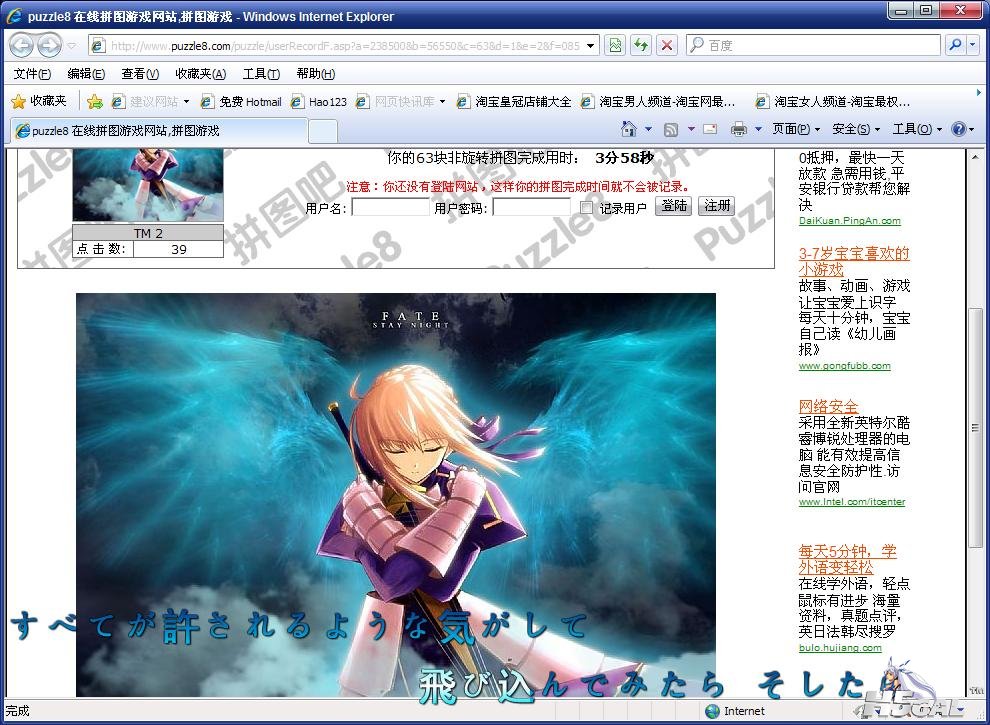The image size is (990, 725).
Task: Click the compatibility view icon
Action: (616, 45)
